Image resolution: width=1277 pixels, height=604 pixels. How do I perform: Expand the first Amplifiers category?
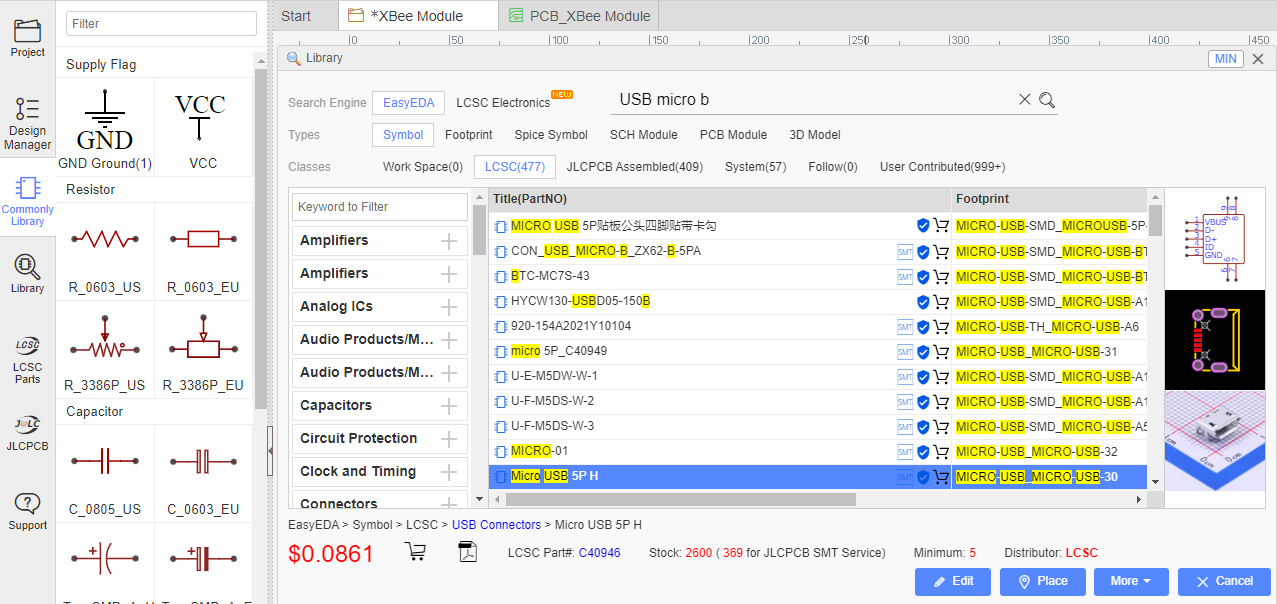pos(448,241)
